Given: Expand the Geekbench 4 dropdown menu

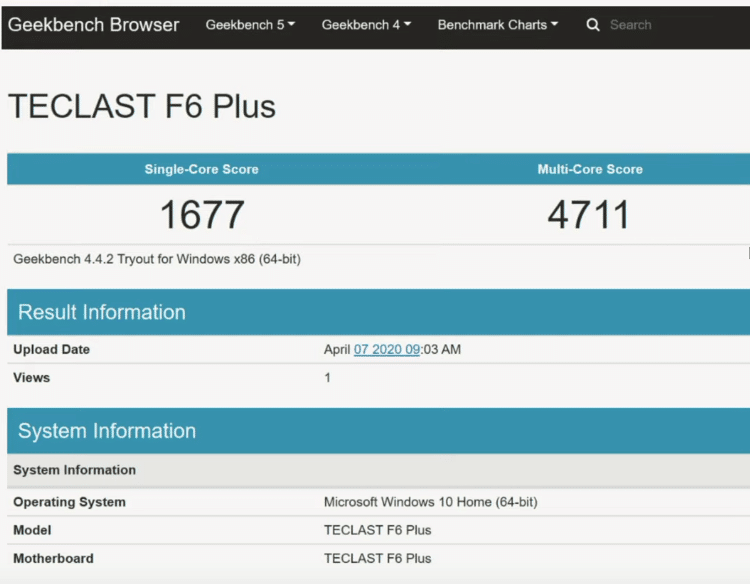Looking at the screenshot, I should [366, 24].
